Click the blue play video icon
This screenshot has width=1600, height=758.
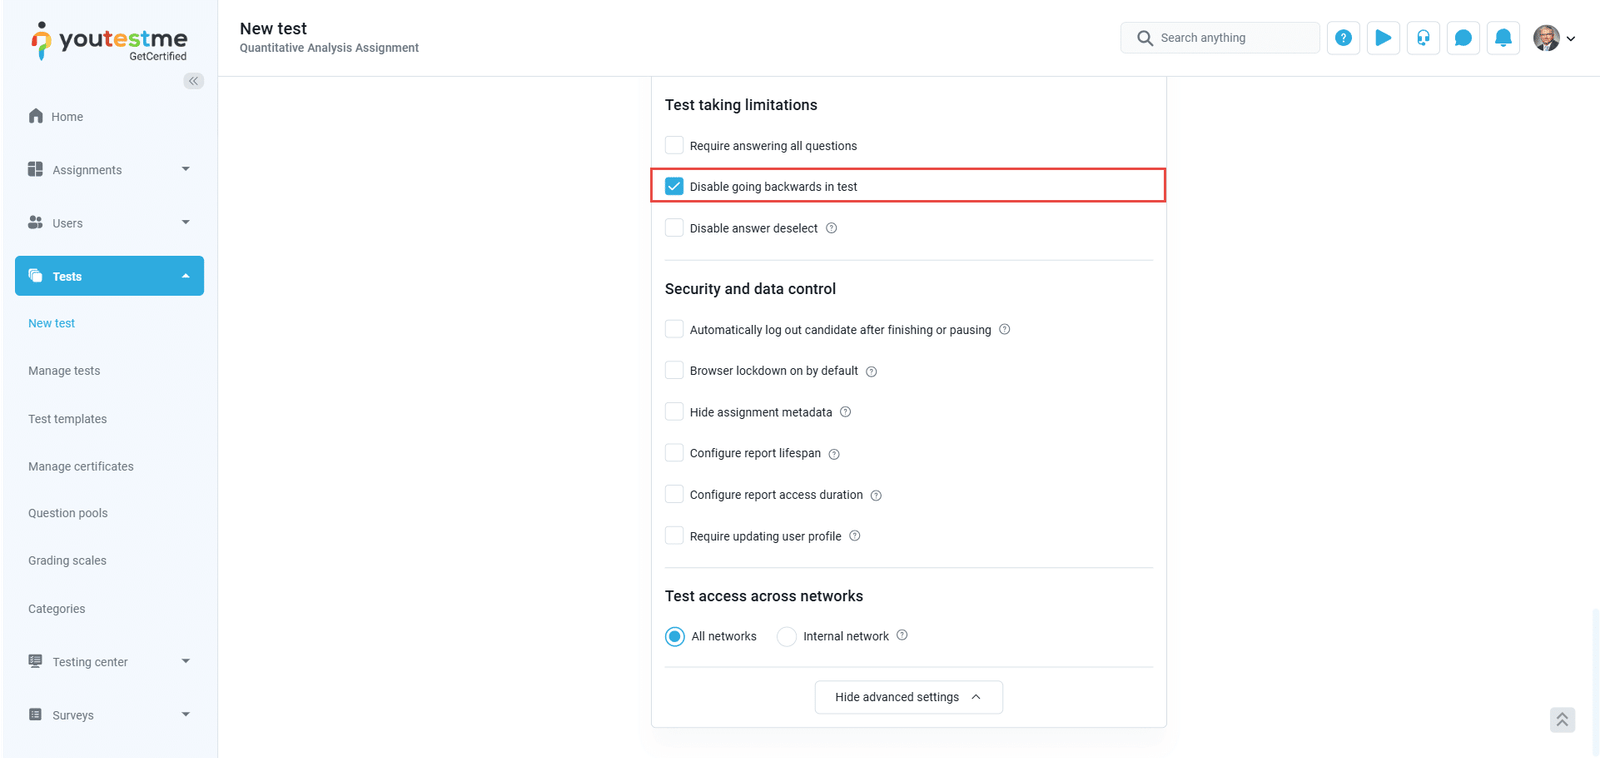tap(1383, 38)
